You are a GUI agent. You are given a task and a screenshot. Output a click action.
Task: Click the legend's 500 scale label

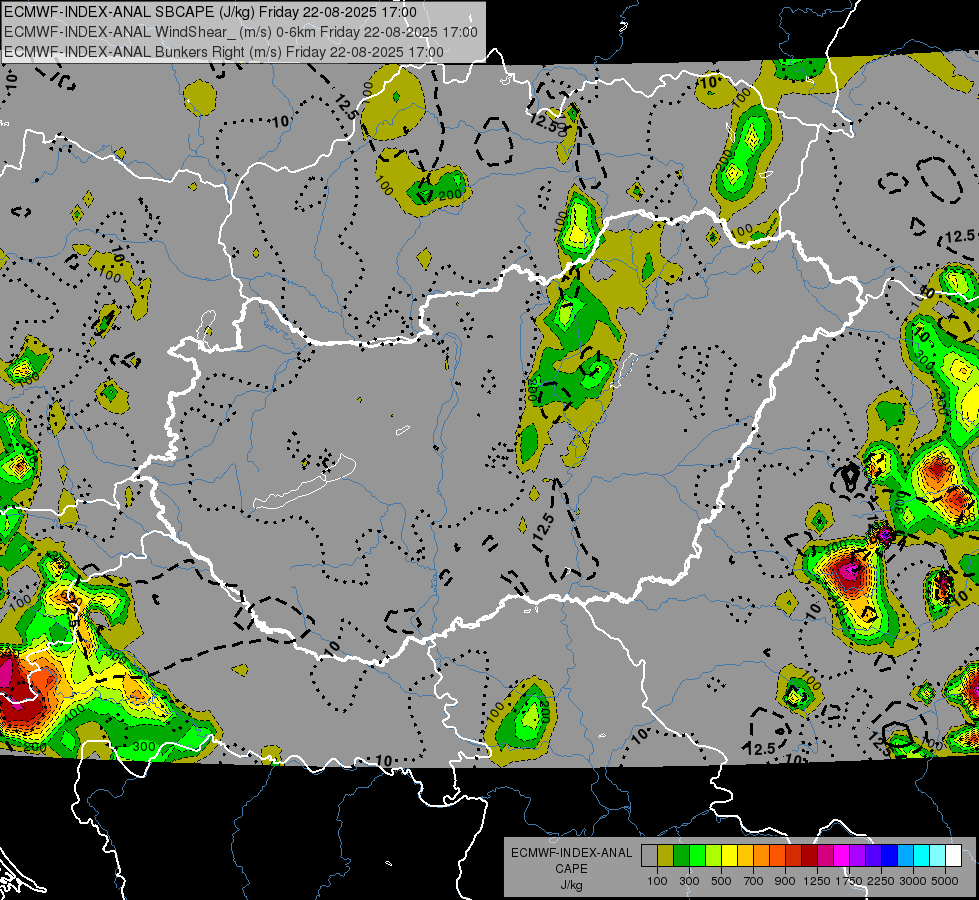721,881
